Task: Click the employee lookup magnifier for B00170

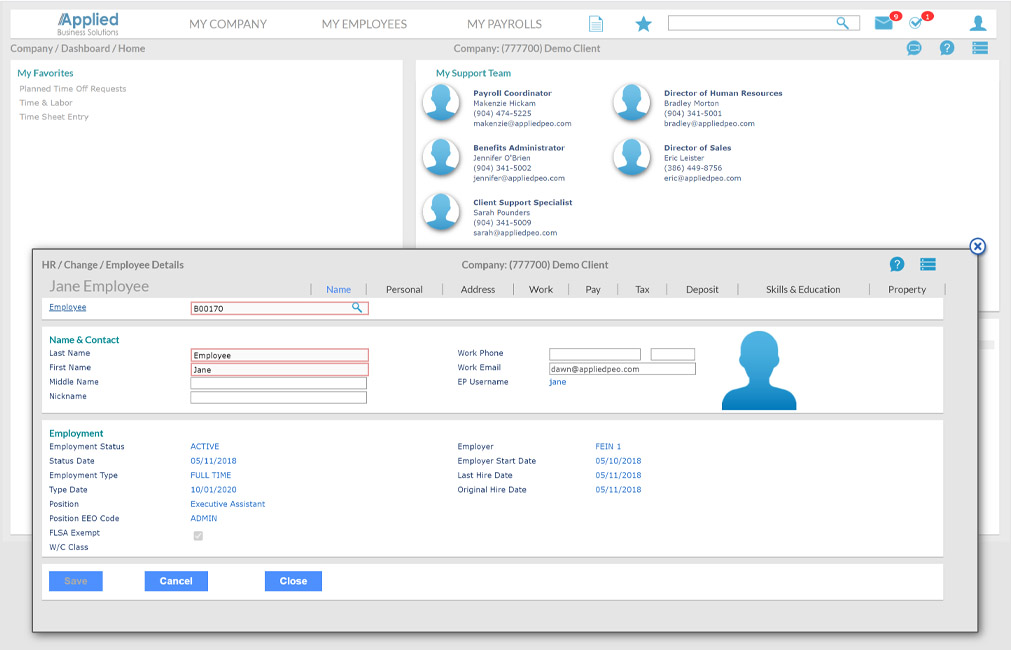Action: pos(357,308)
